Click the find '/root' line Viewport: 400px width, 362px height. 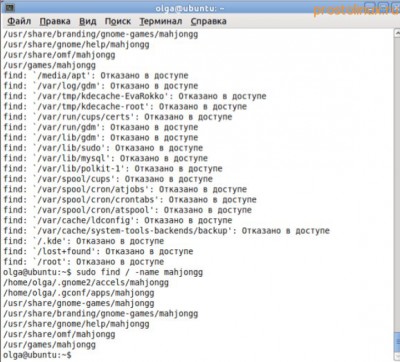point(83,262)
